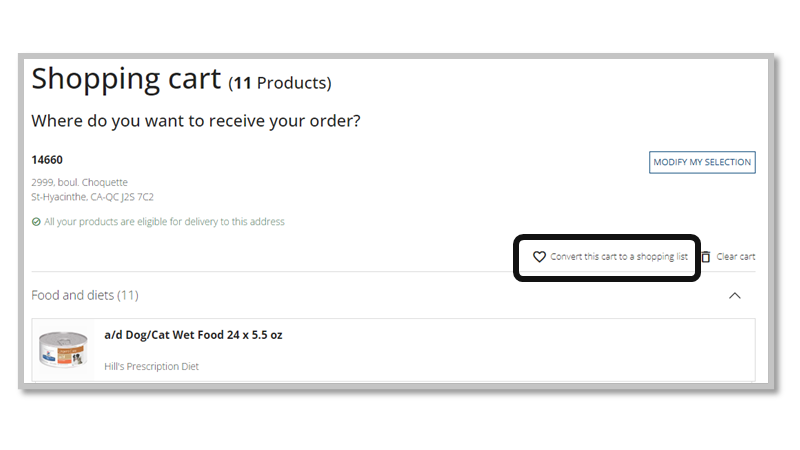The width and height of the screenshot is (800, 450).
Task: Click the a/d wet food product row
Action: [450, 349]
